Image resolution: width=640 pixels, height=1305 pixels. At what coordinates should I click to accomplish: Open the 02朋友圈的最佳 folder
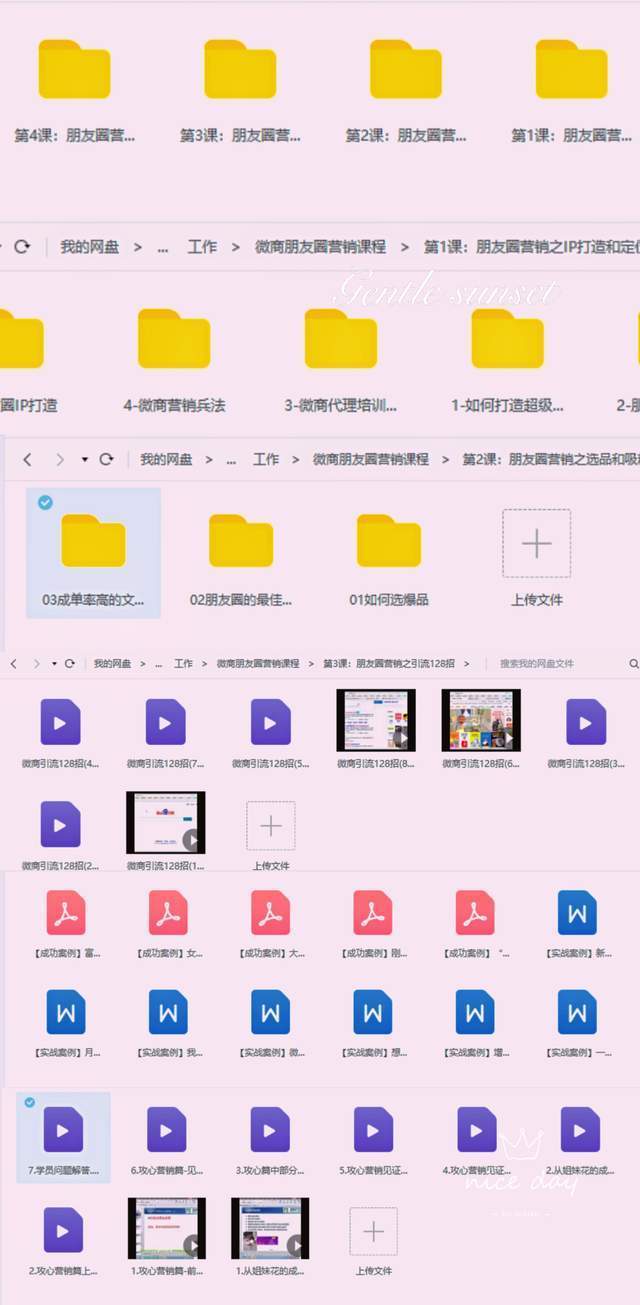click(x=241, y=541)
